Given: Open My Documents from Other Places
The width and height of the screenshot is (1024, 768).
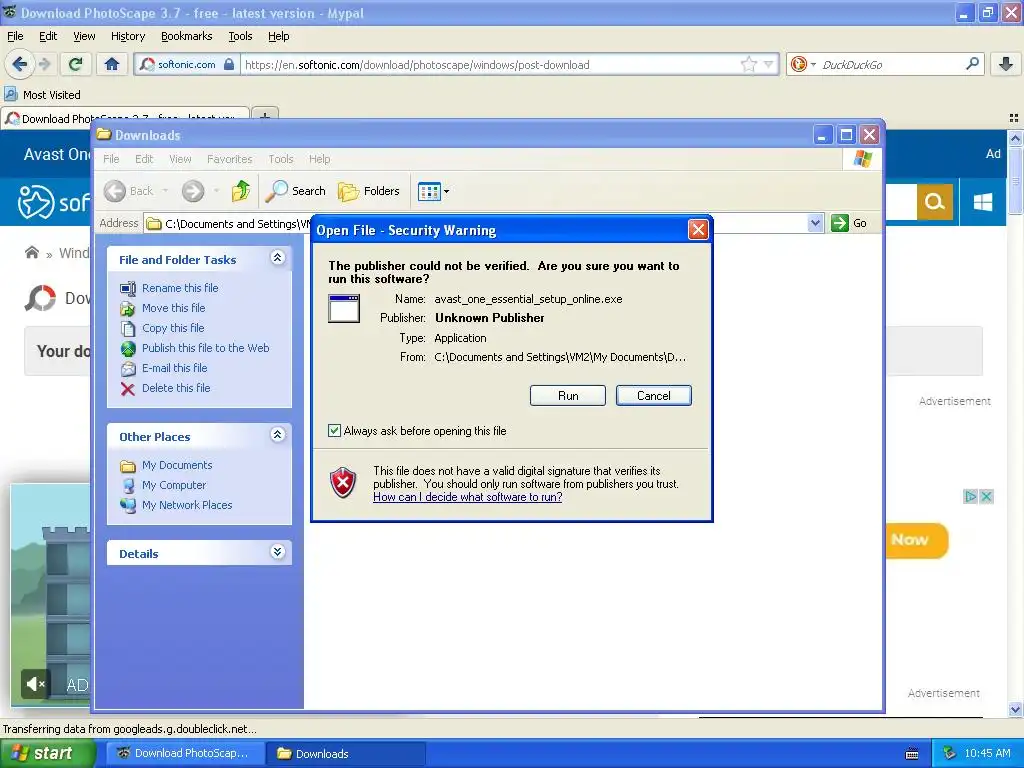Looking at the screenshot, I should click(x=177, y=465).
